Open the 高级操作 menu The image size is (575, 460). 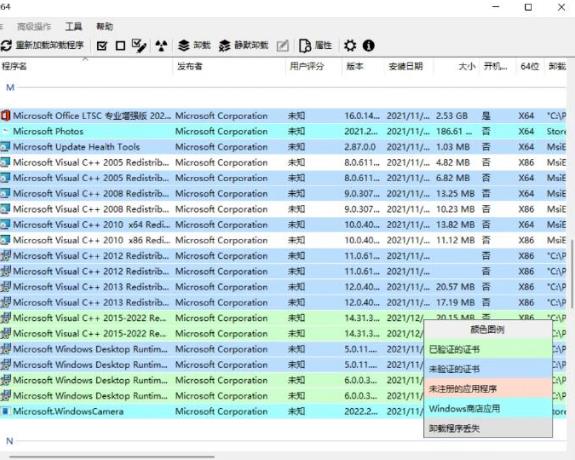pos(34,26)
